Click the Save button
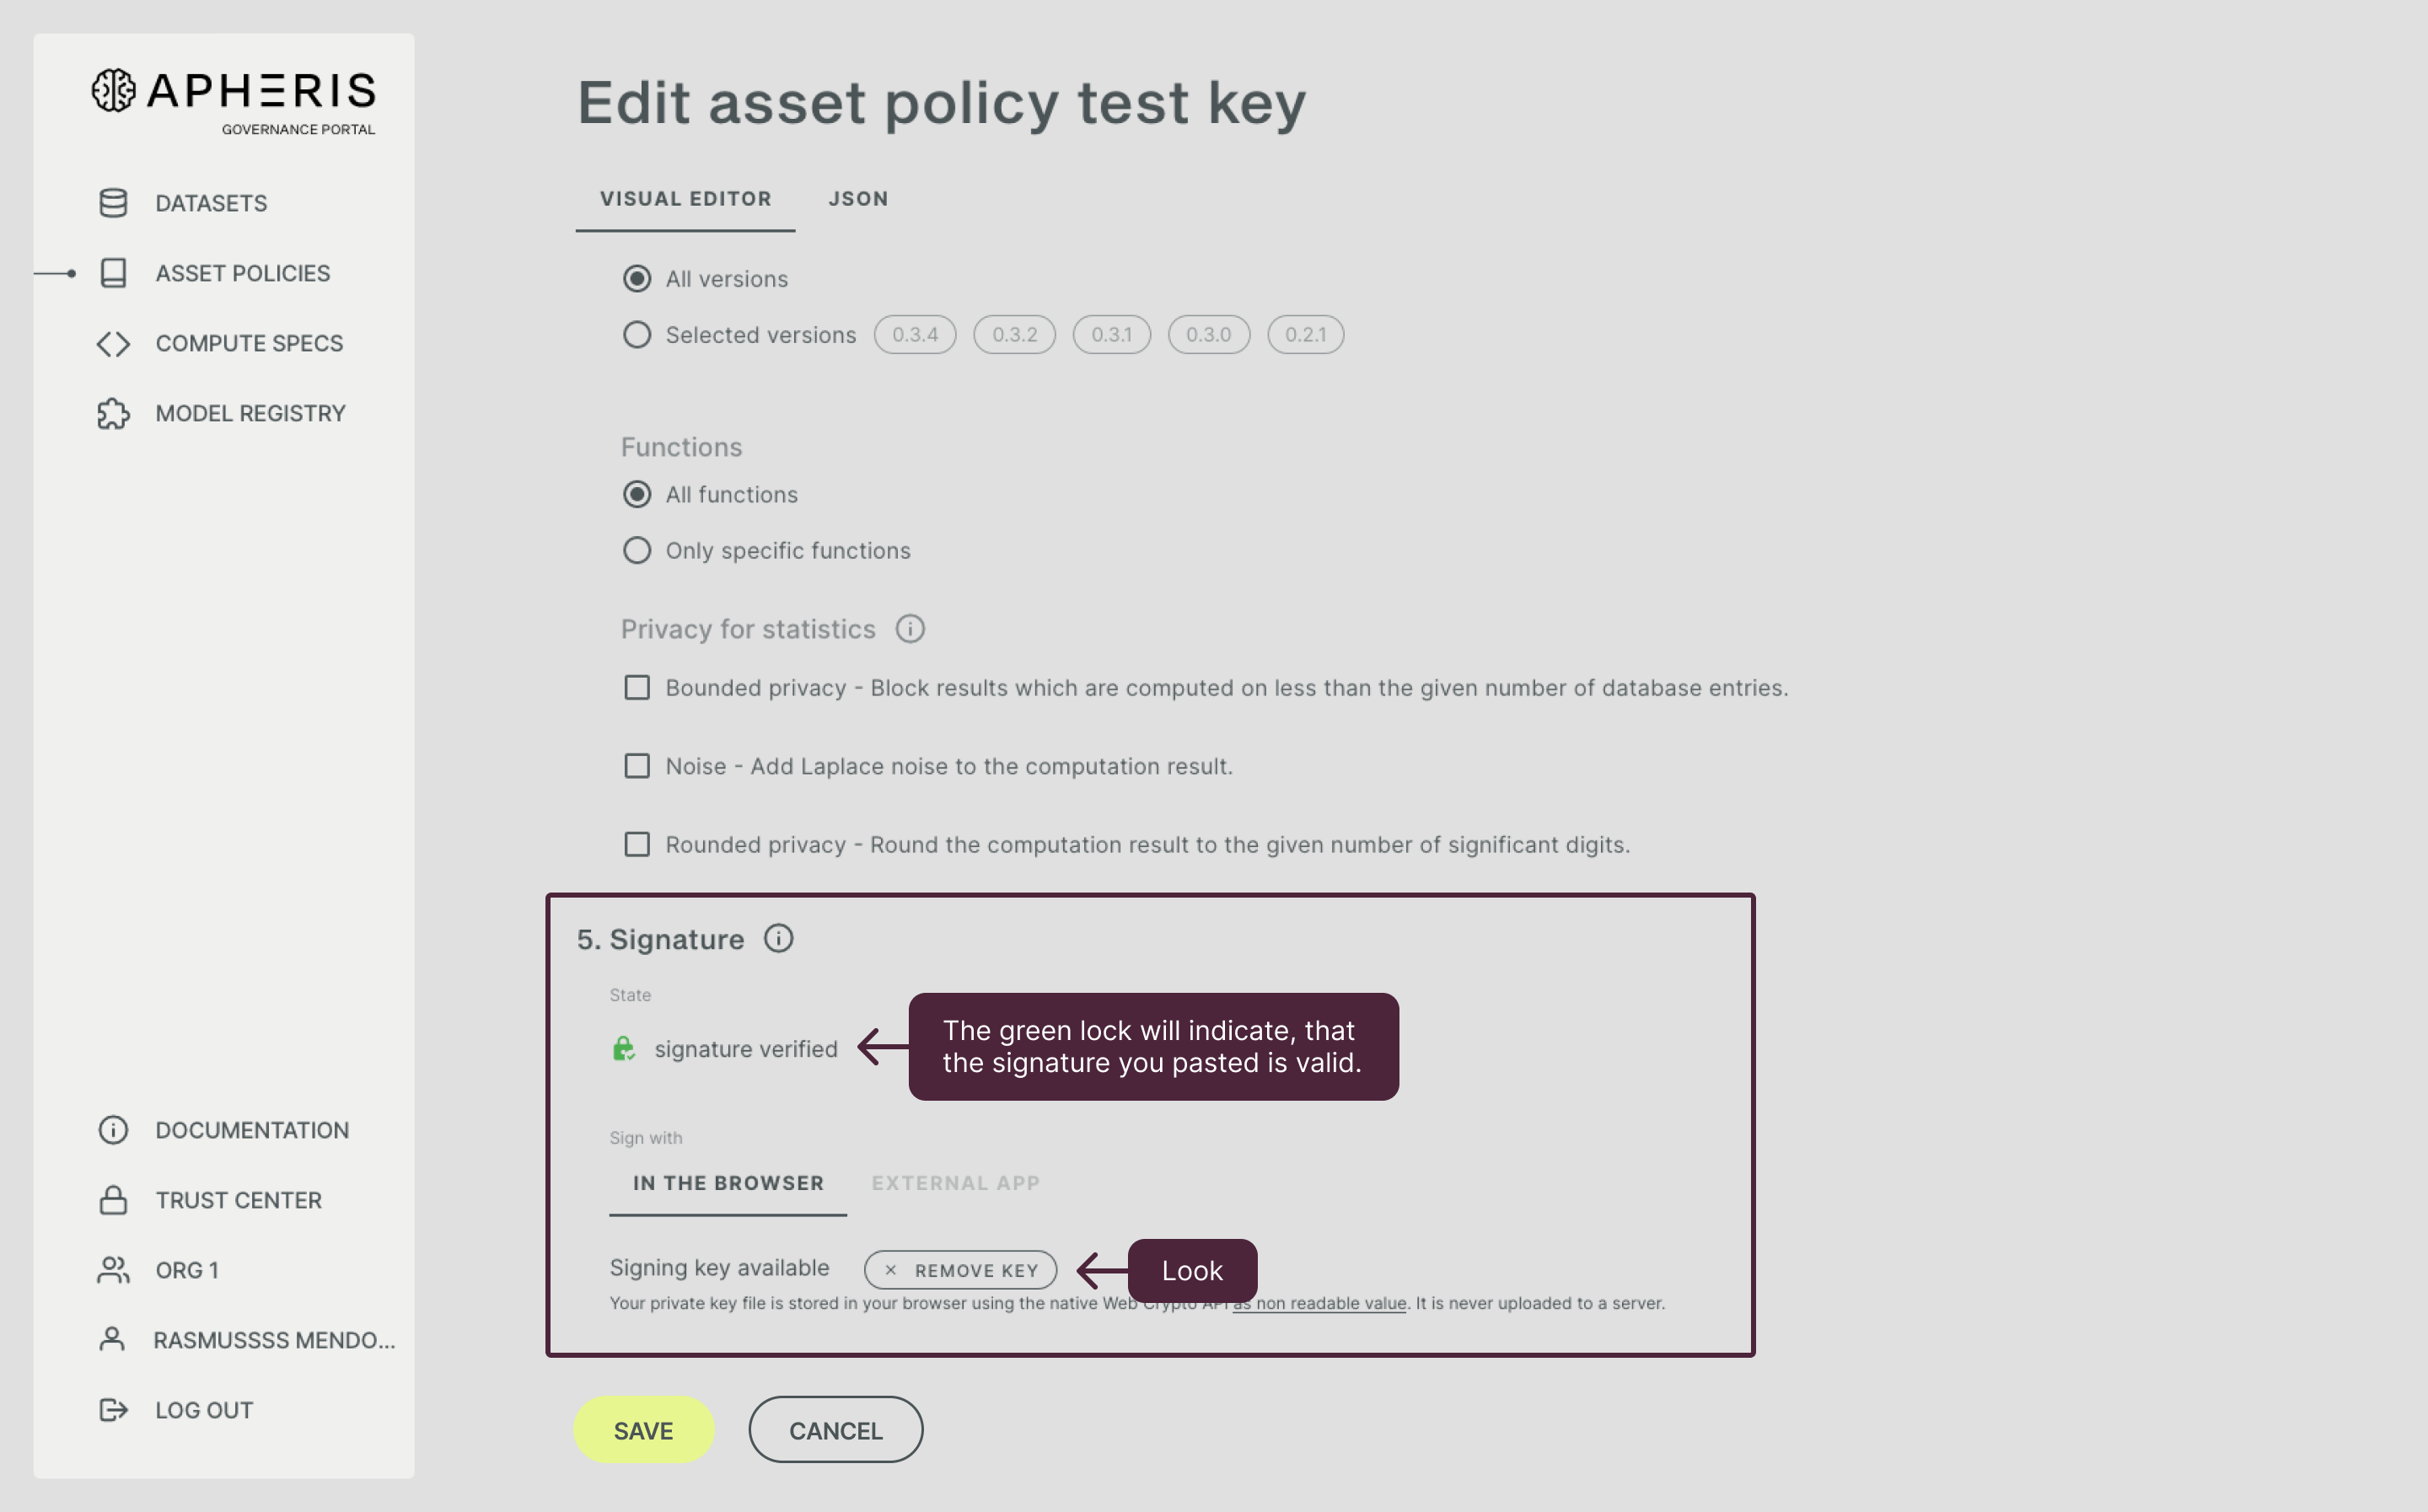The image size is (2428, 1512). (643, 1430)
